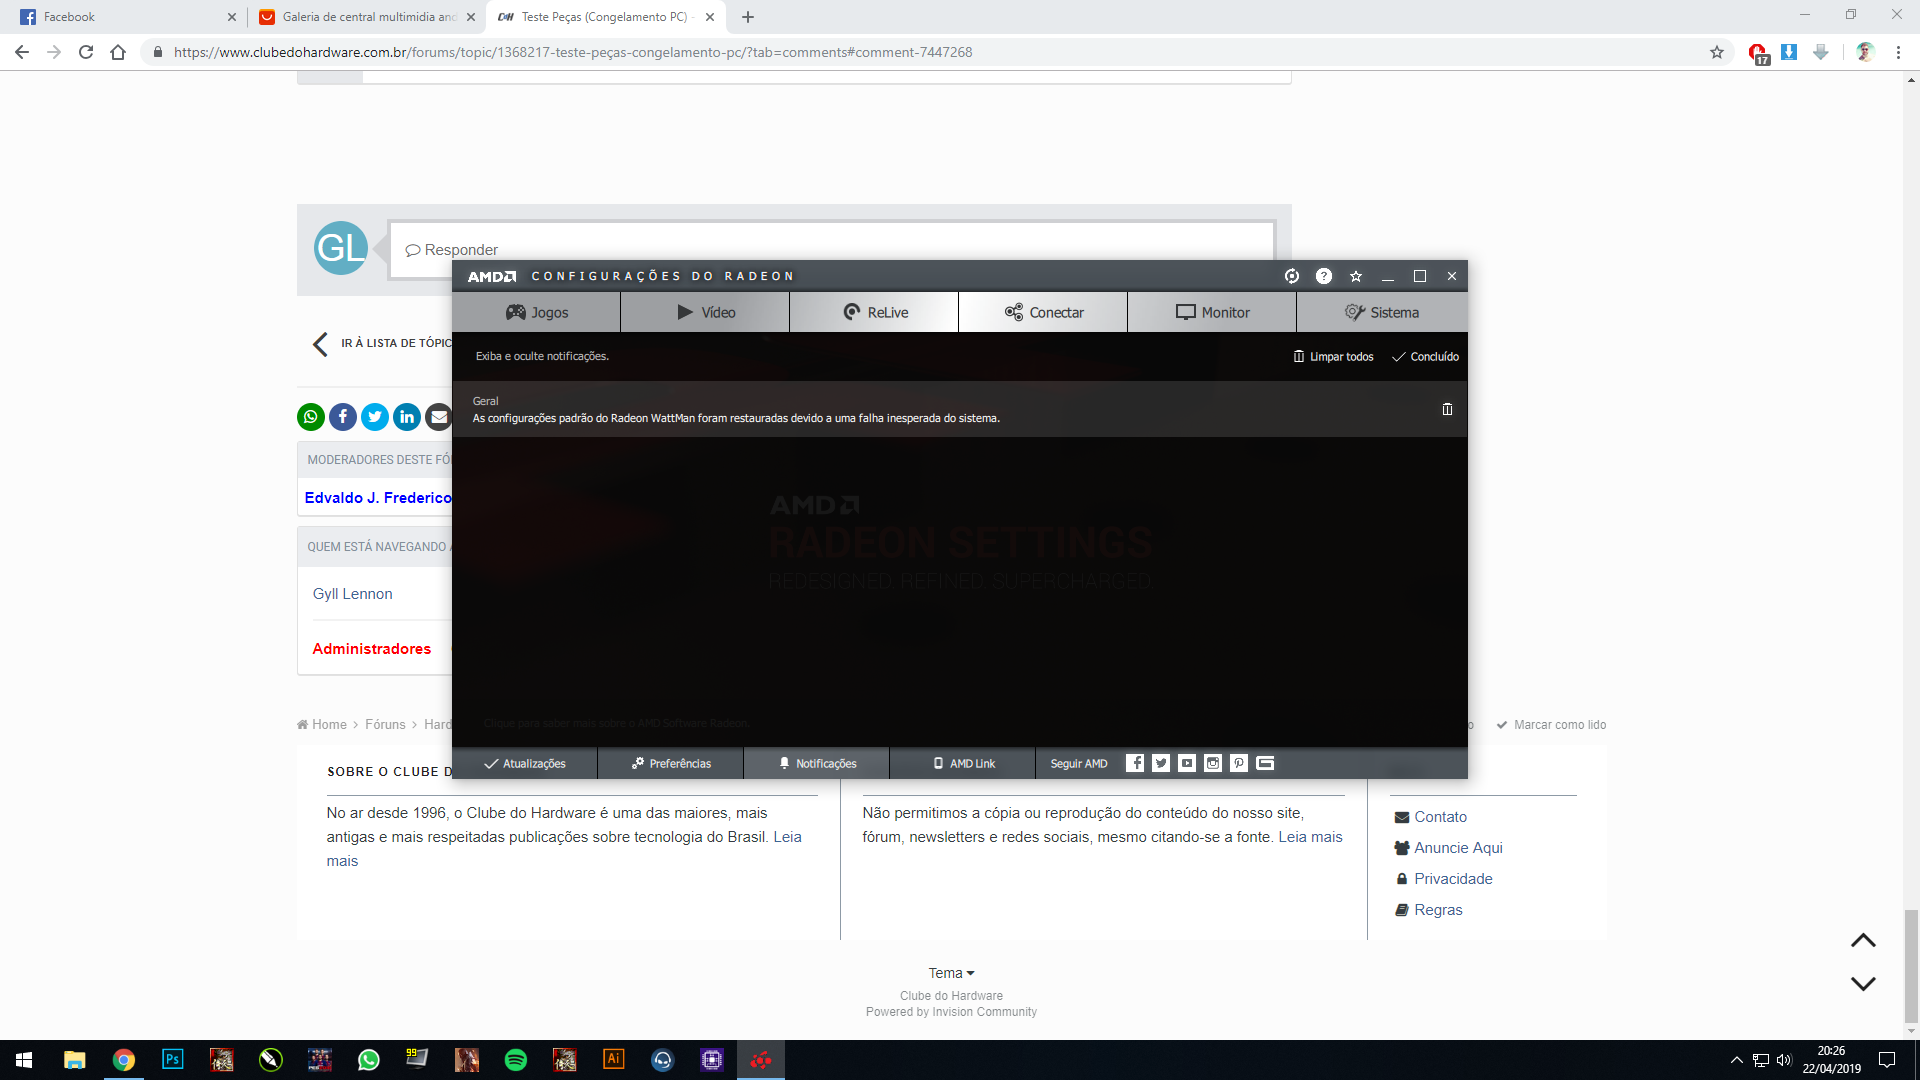Click Limpar todos to clear notifications

[1333, 357]
